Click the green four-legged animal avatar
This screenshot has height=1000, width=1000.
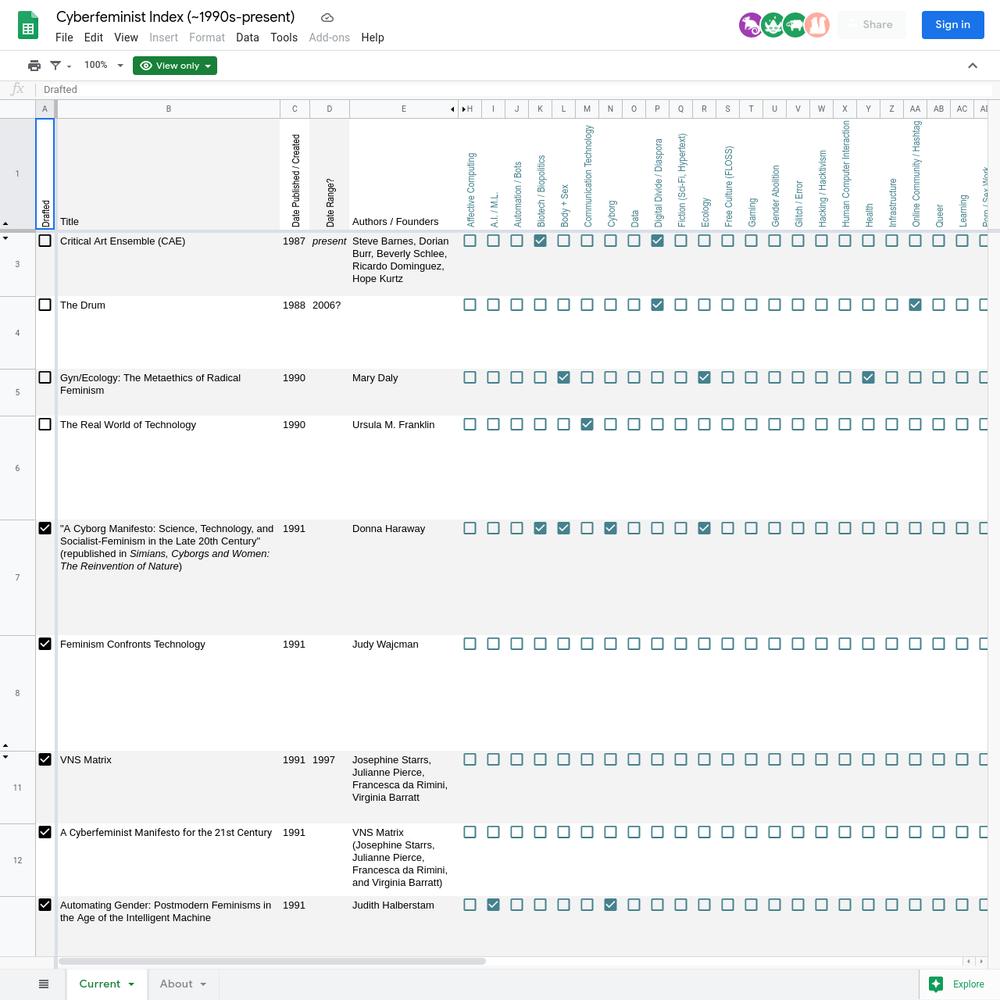click(795, 25)
